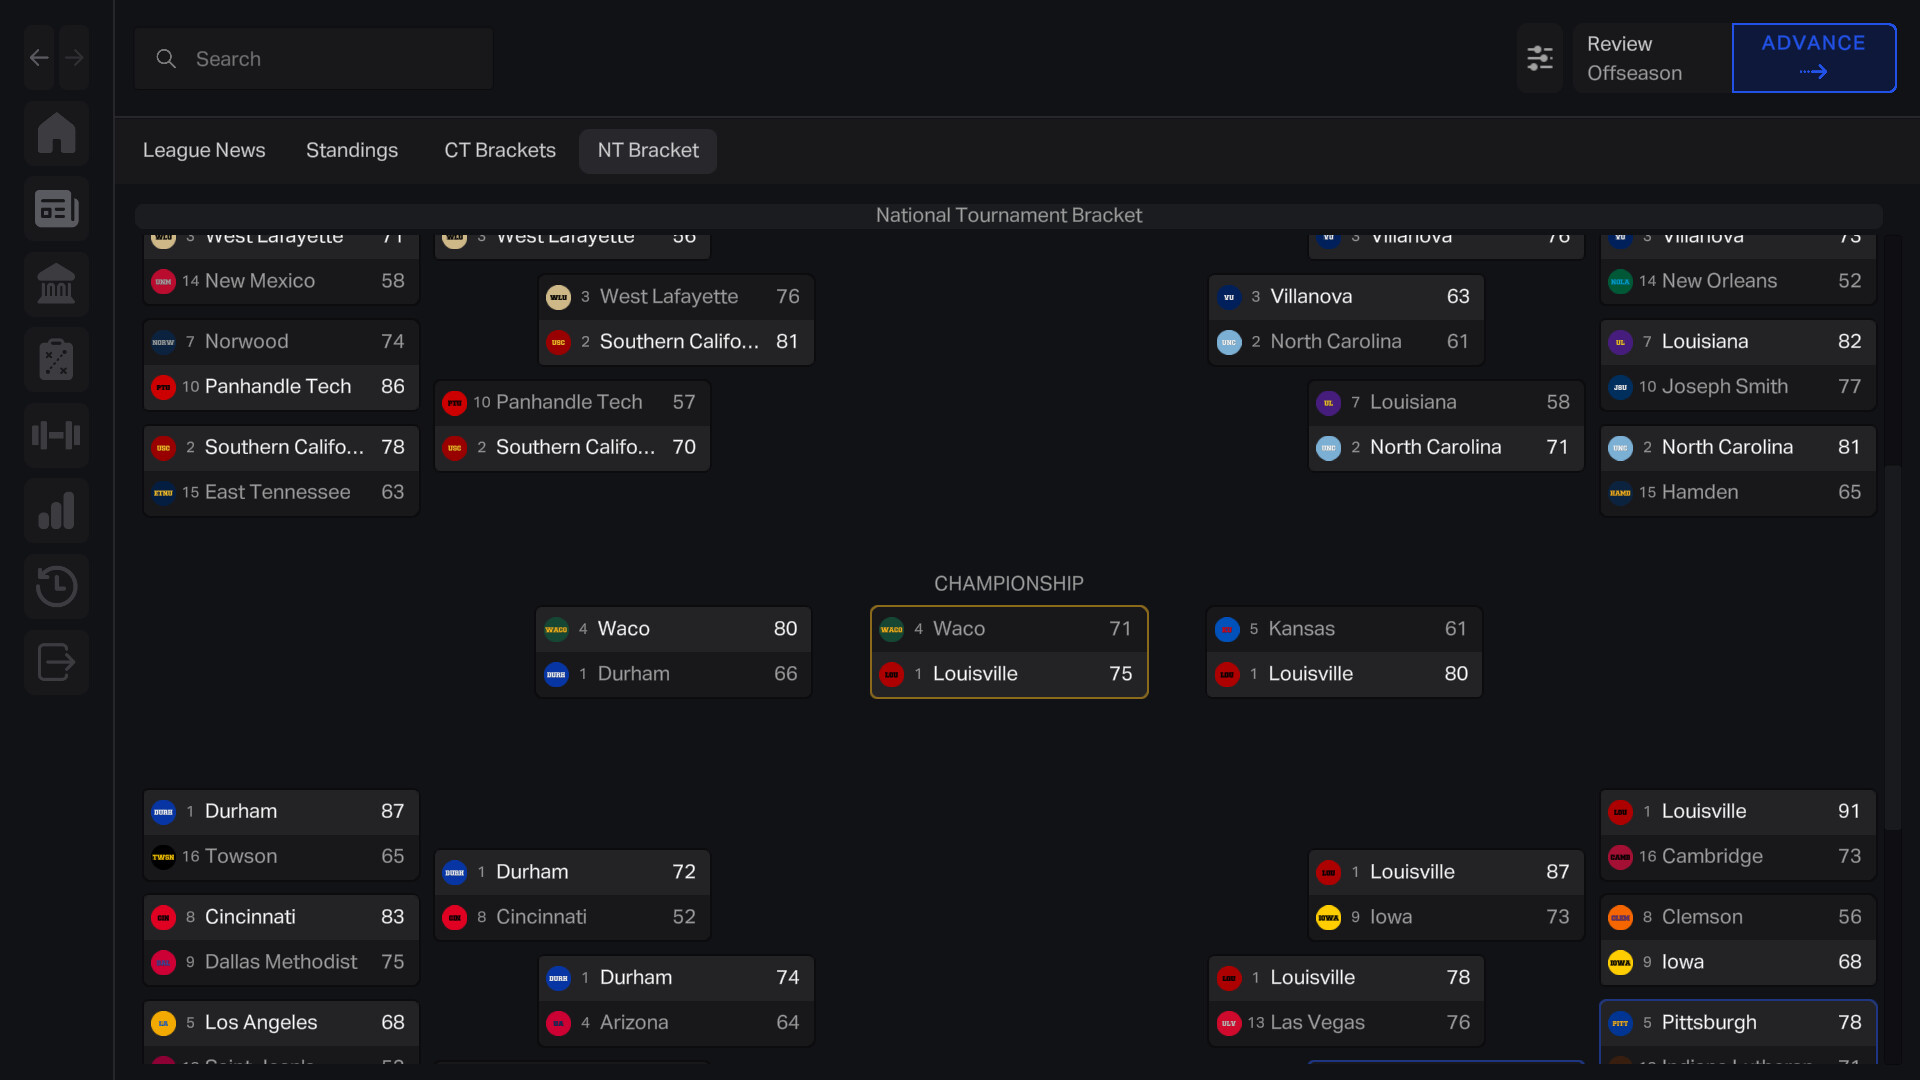Screen dimensions: 1920x1080
Task: Click the exit sidebar icon
Action: tap(57, 662)
